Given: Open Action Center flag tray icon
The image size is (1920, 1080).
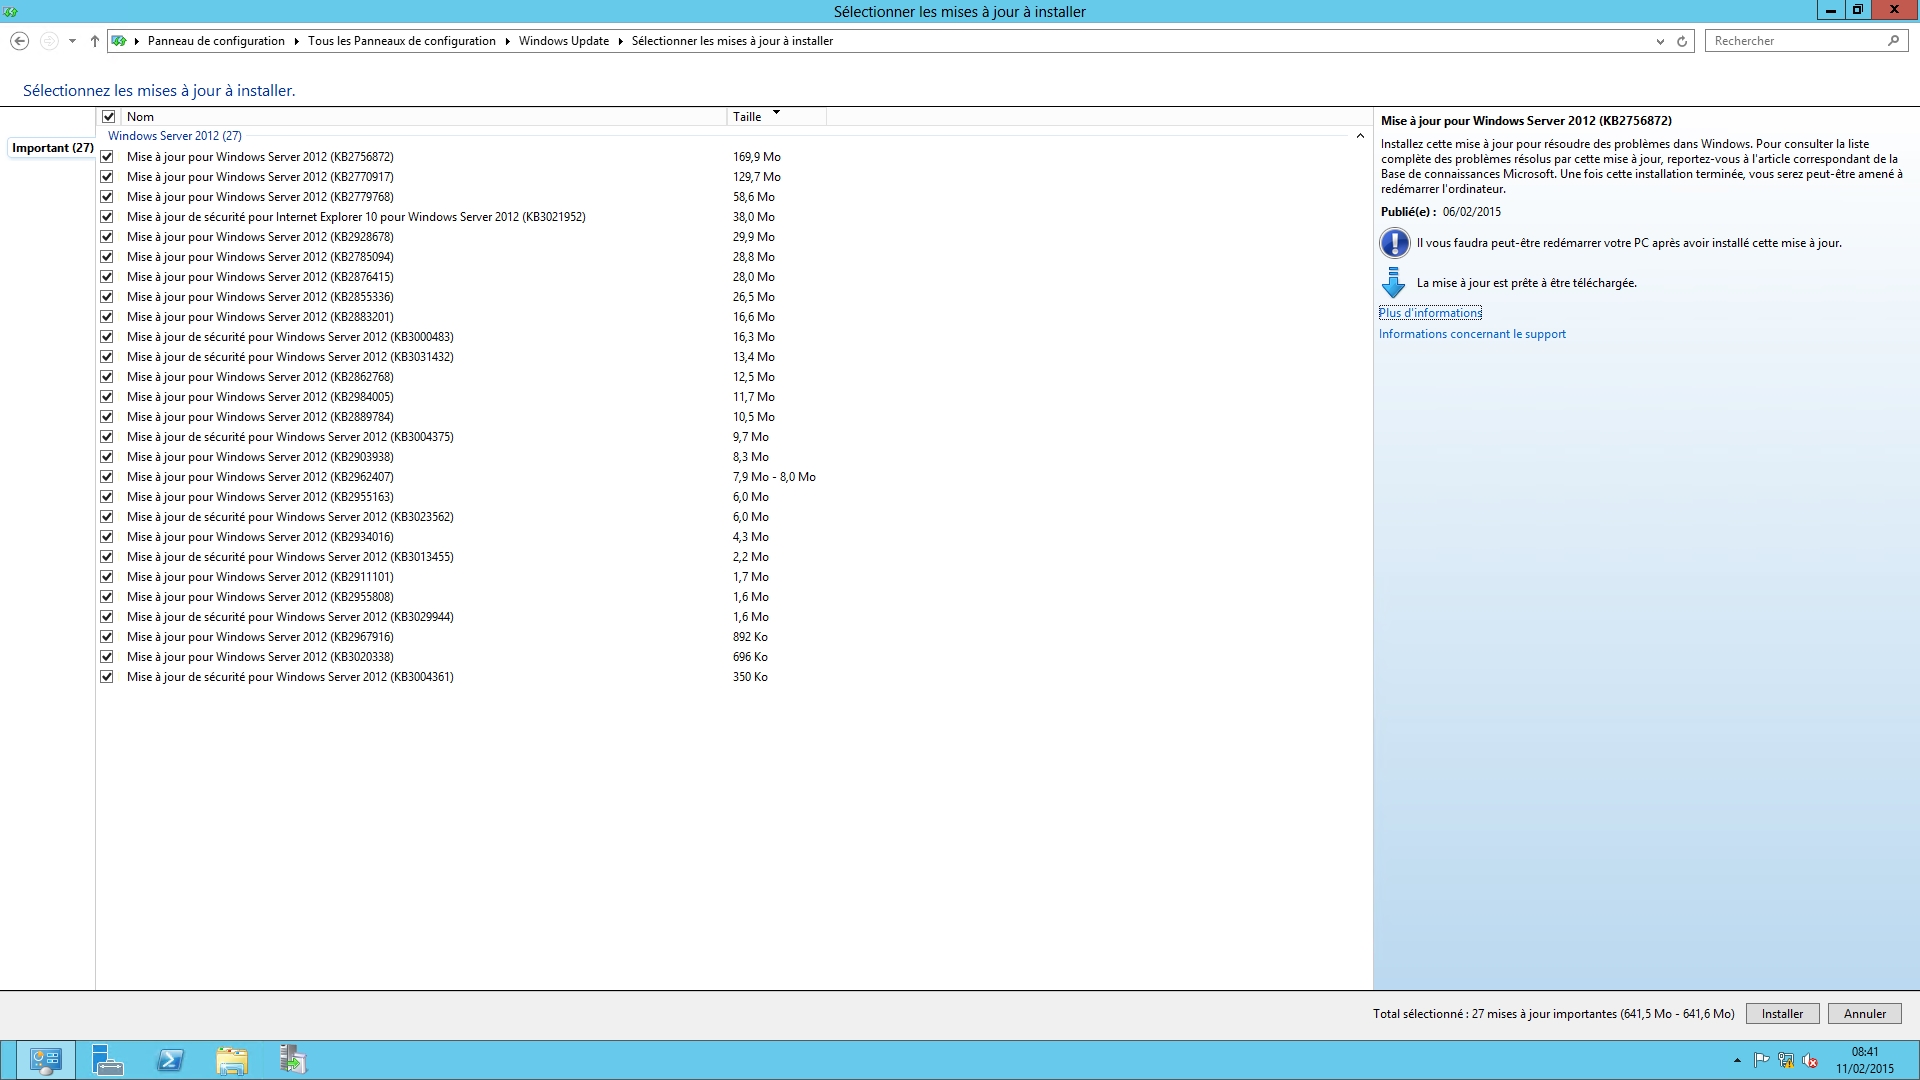Looking at the screenshot, I should coord(1762,1060).
